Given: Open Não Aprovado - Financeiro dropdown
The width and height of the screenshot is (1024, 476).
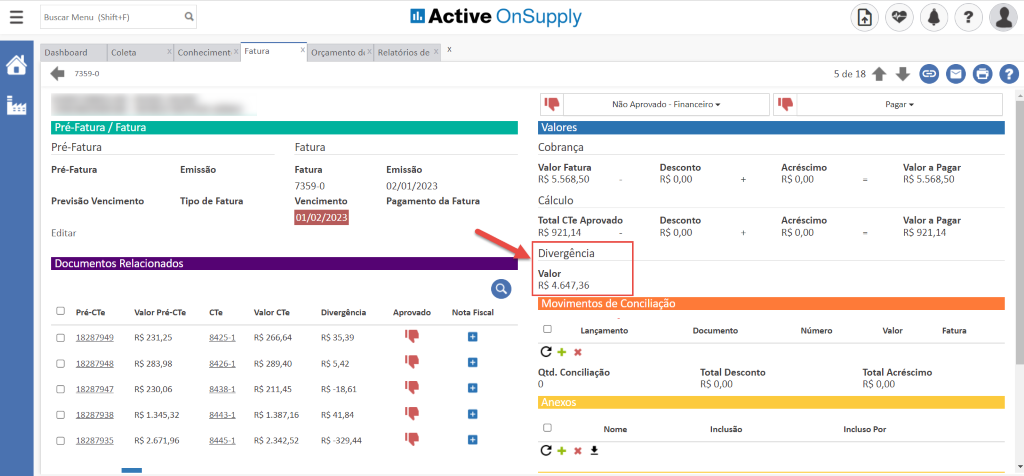Looking at the screenshot, I should (665, 104).
